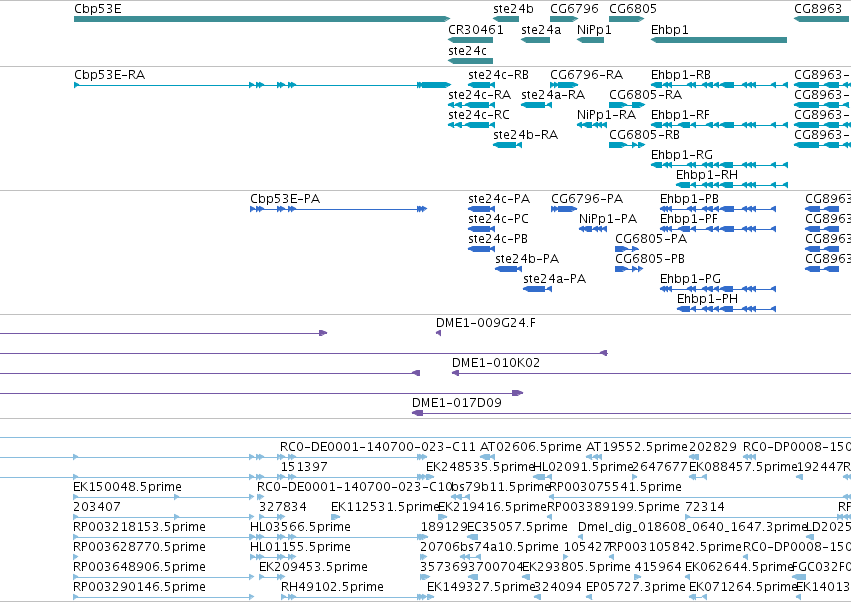Click the Ehbp1-PB protein label

tap(689, 199)
